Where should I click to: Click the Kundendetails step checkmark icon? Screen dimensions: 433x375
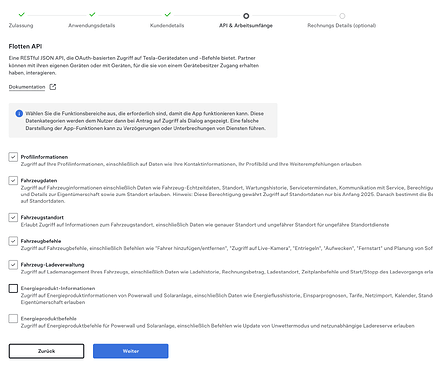(x=168, y=15)
